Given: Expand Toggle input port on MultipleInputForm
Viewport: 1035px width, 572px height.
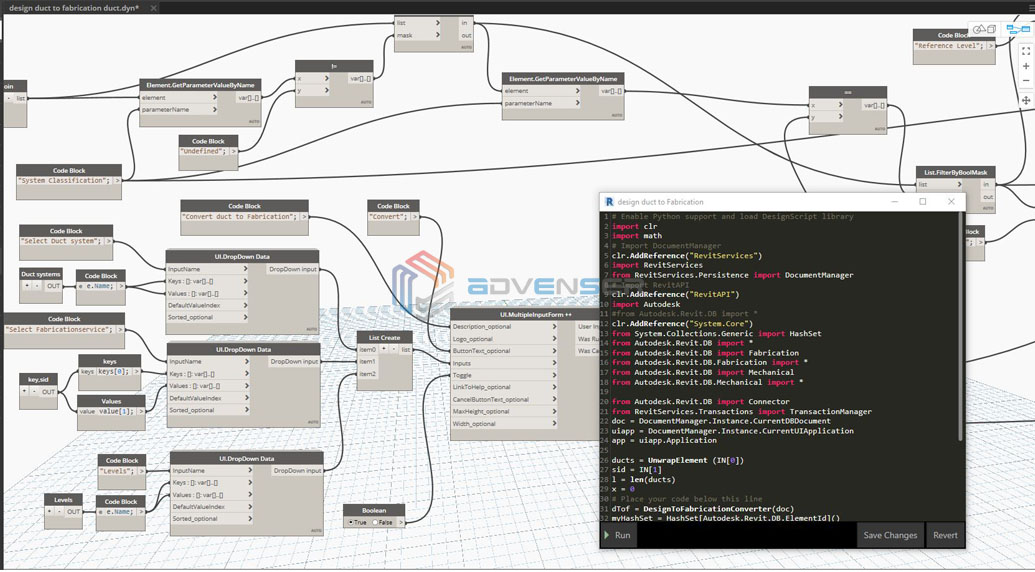Looking at the screenshot, I should [x=554, y=375].
